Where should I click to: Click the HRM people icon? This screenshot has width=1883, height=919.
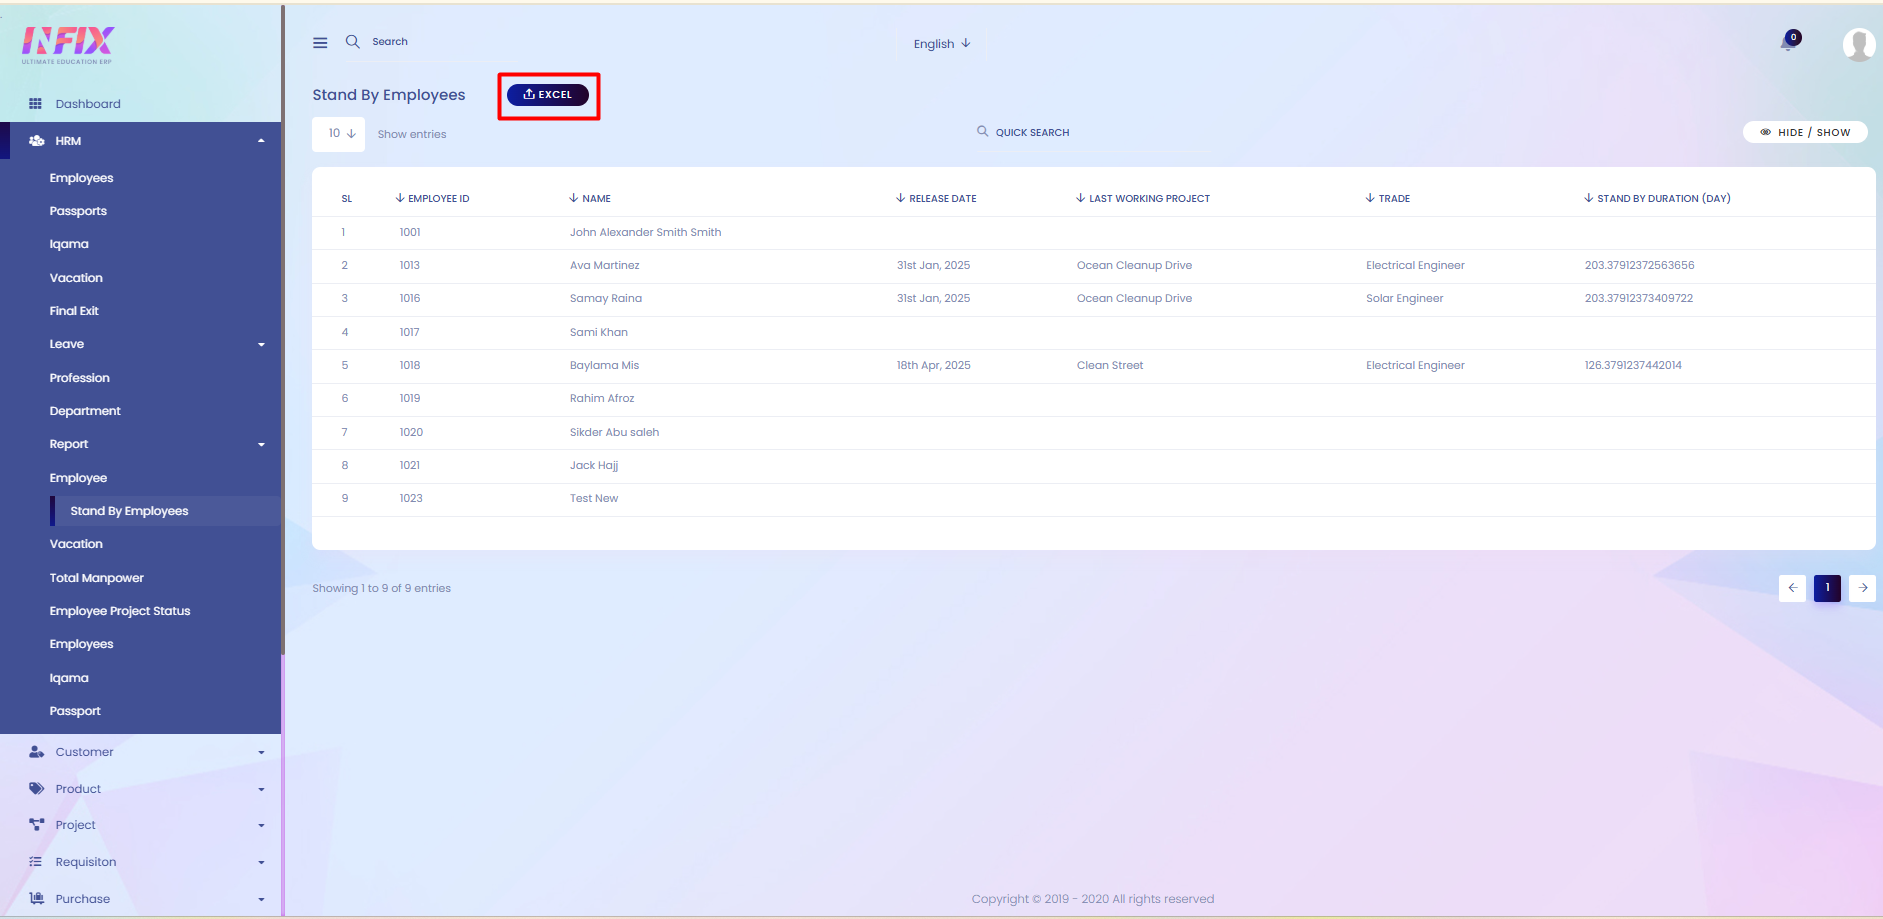click(x=37, y=141)
